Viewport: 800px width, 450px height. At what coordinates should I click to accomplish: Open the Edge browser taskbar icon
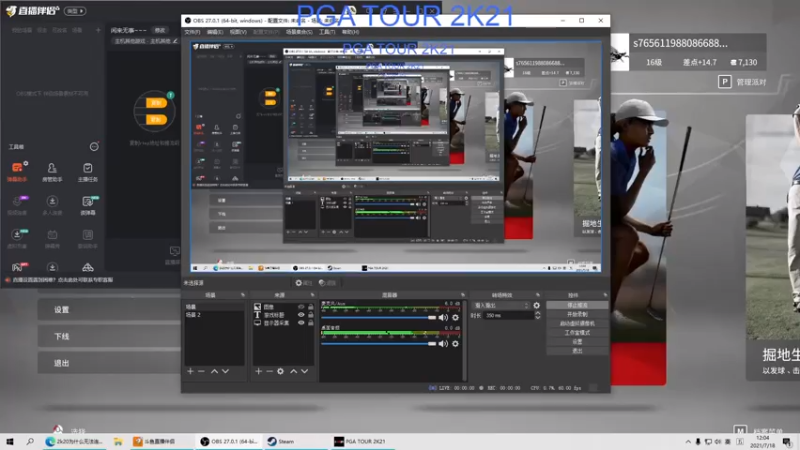pos(74,441)
